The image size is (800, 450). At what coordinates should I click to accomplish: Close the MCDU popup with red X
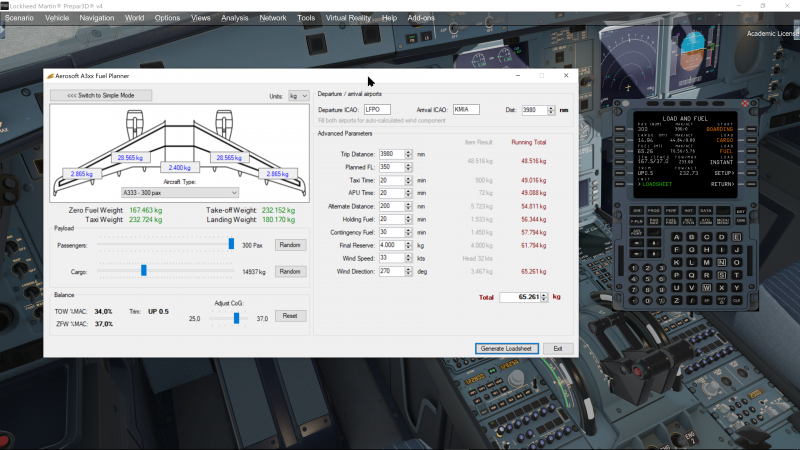745,104
